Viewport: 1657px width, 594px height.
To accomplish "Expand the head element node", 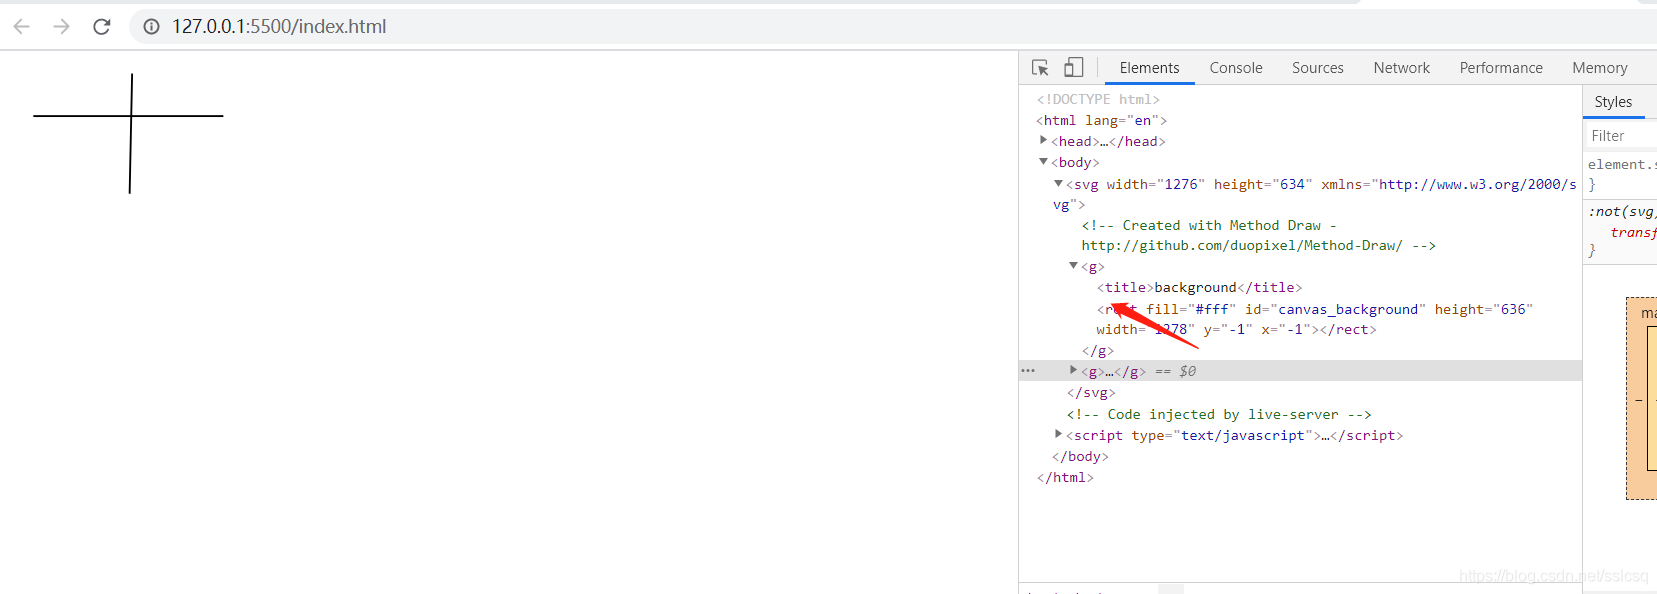I will click(1043, 141).
